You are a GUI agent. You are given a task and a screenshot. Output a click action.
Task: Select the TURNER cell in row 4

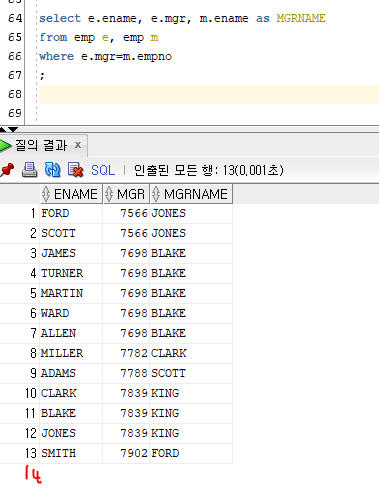(71, 273)
